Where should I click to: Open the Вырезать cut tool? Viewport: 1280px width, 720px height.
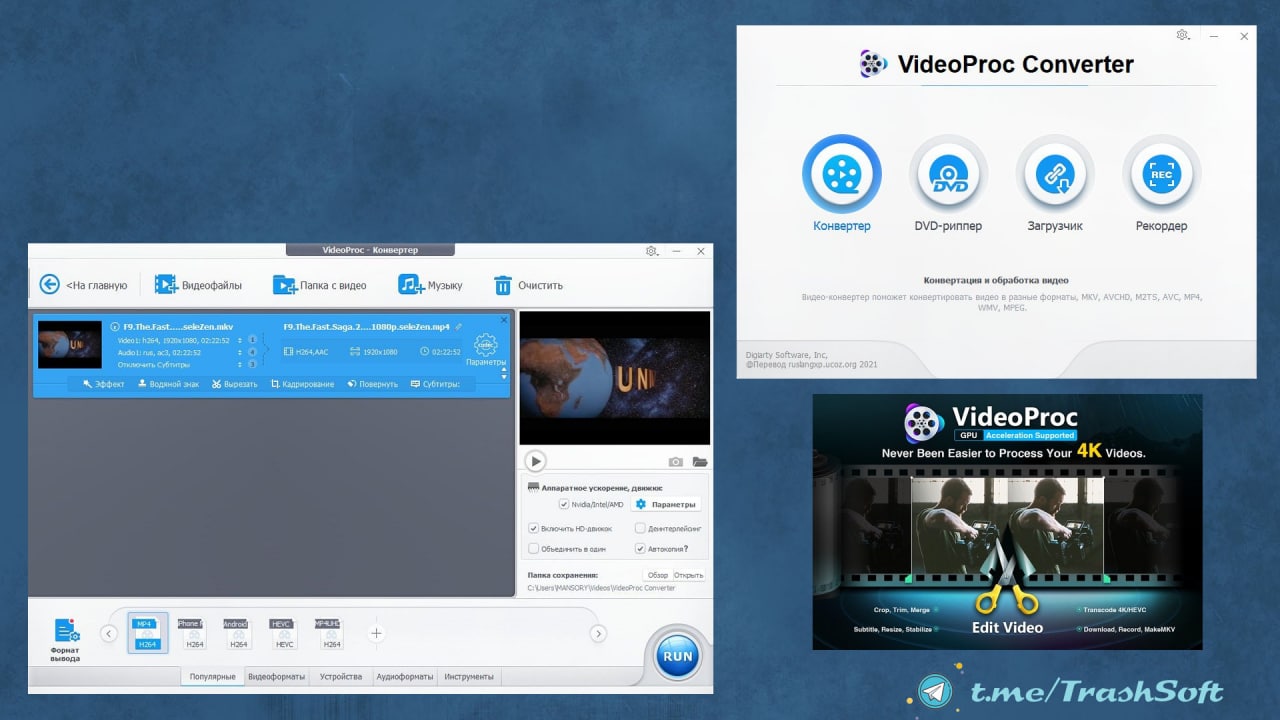[x=235, y=384]
